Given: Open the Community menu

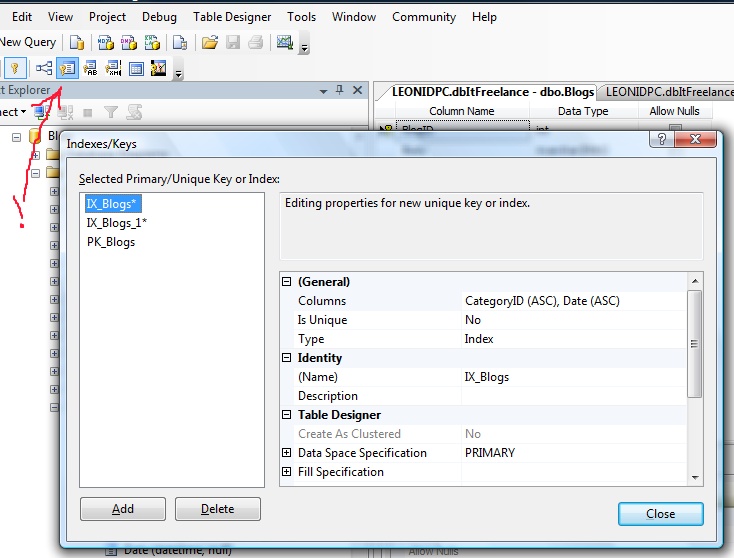Looking at the screenshot, I should coord(424,17).
